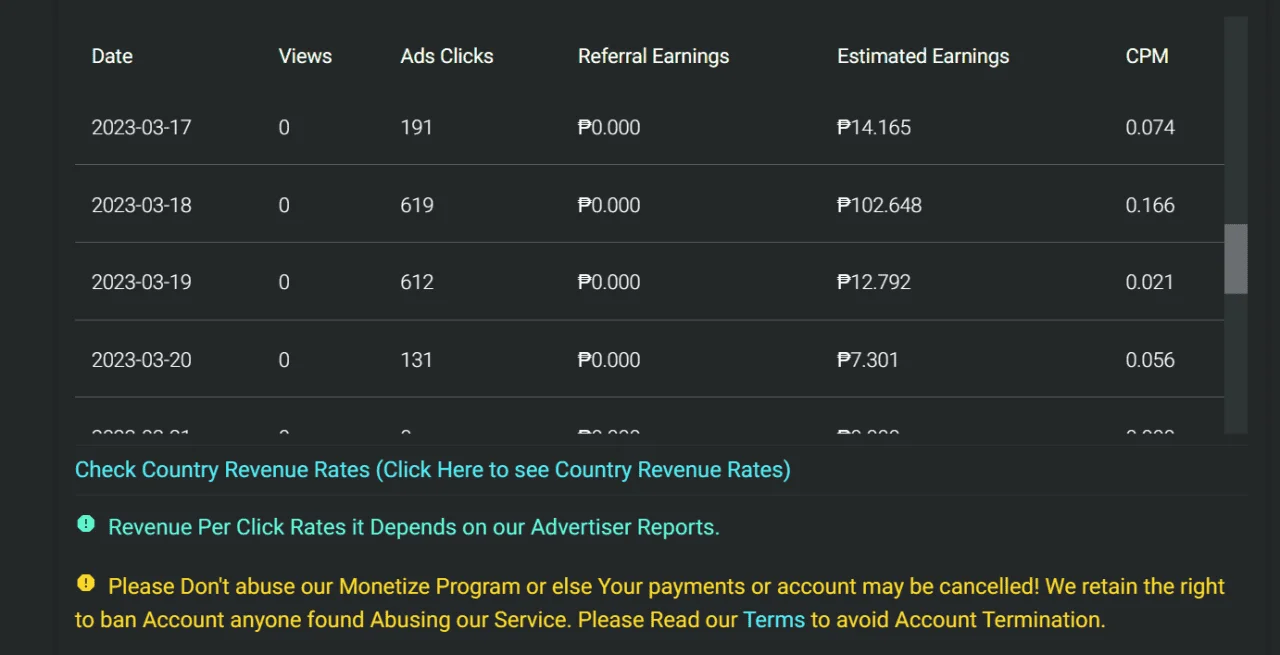1280x655 pixels.
Task: Click the ₱102.648 estimated earnings value
Action: pyautogui.click(x=879, y=205)
